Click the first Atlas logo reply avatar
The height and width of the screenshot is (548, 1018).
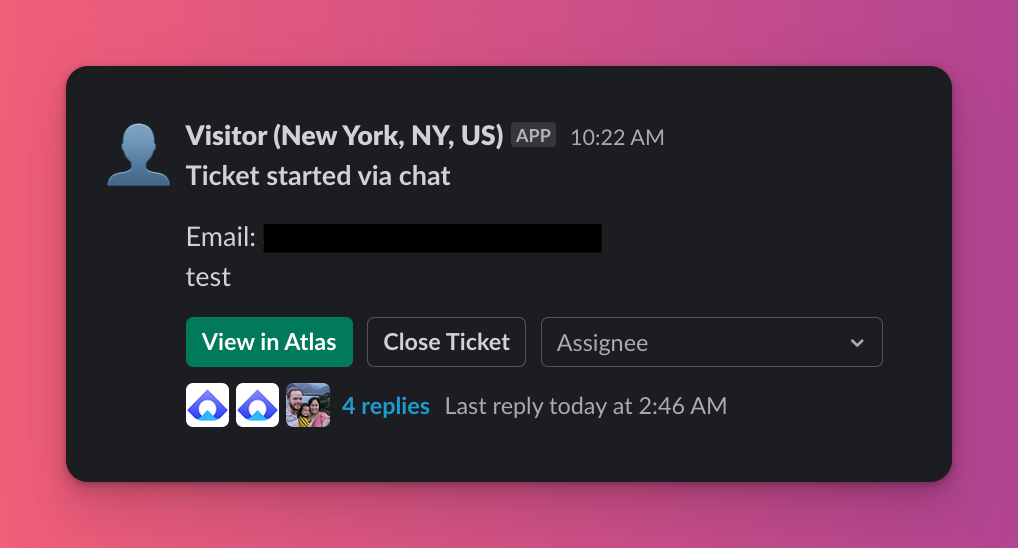(x=208, y=405)
